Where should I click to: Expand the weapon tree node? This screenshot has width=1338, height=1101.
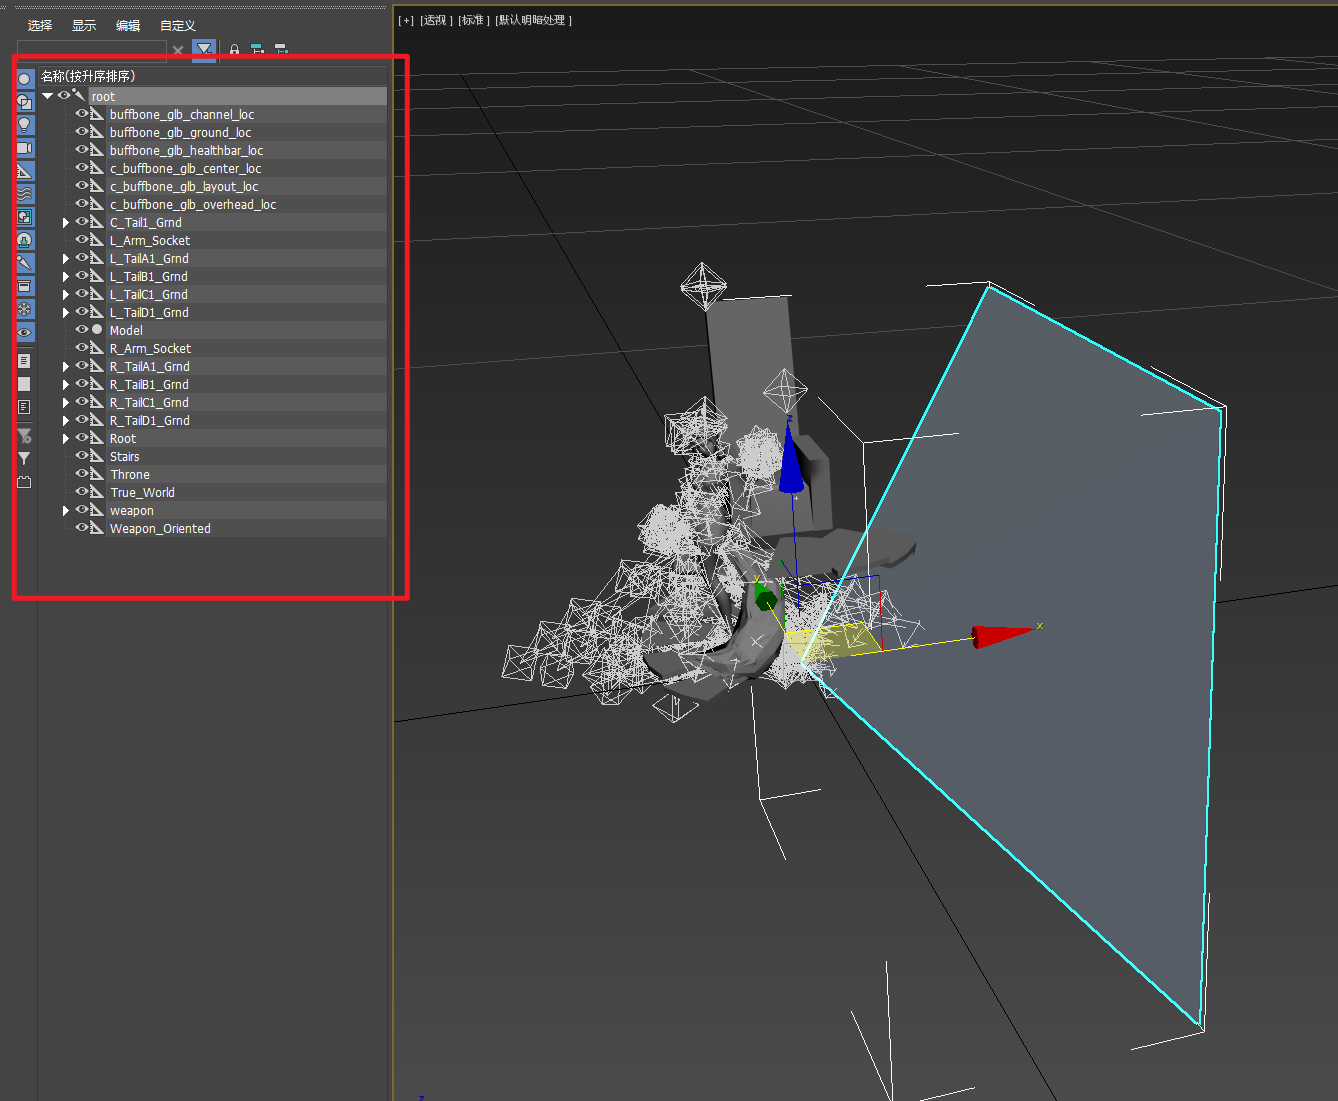pyautogui.click(x=66, y=510)
